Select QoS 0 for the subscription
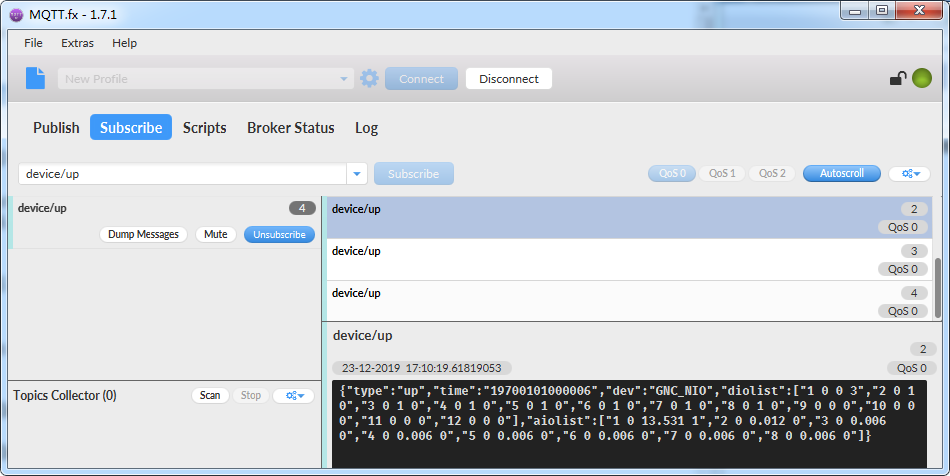The image size is (950, 476). 671,174
